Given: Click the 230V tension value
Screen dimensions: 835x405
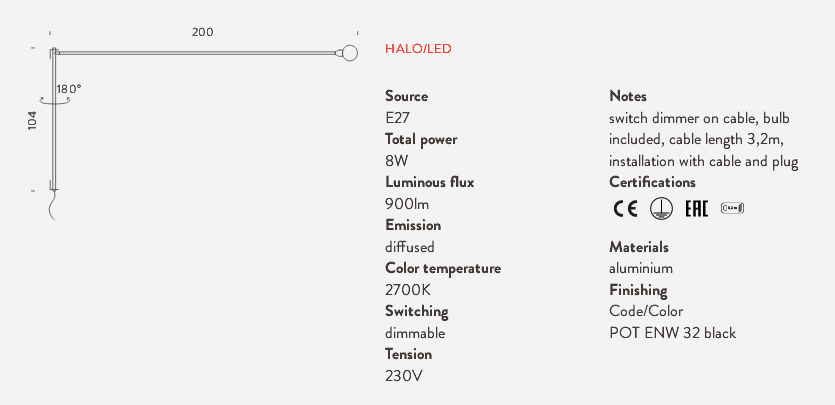Looking at the screenshot, I should tap(404, 376).
